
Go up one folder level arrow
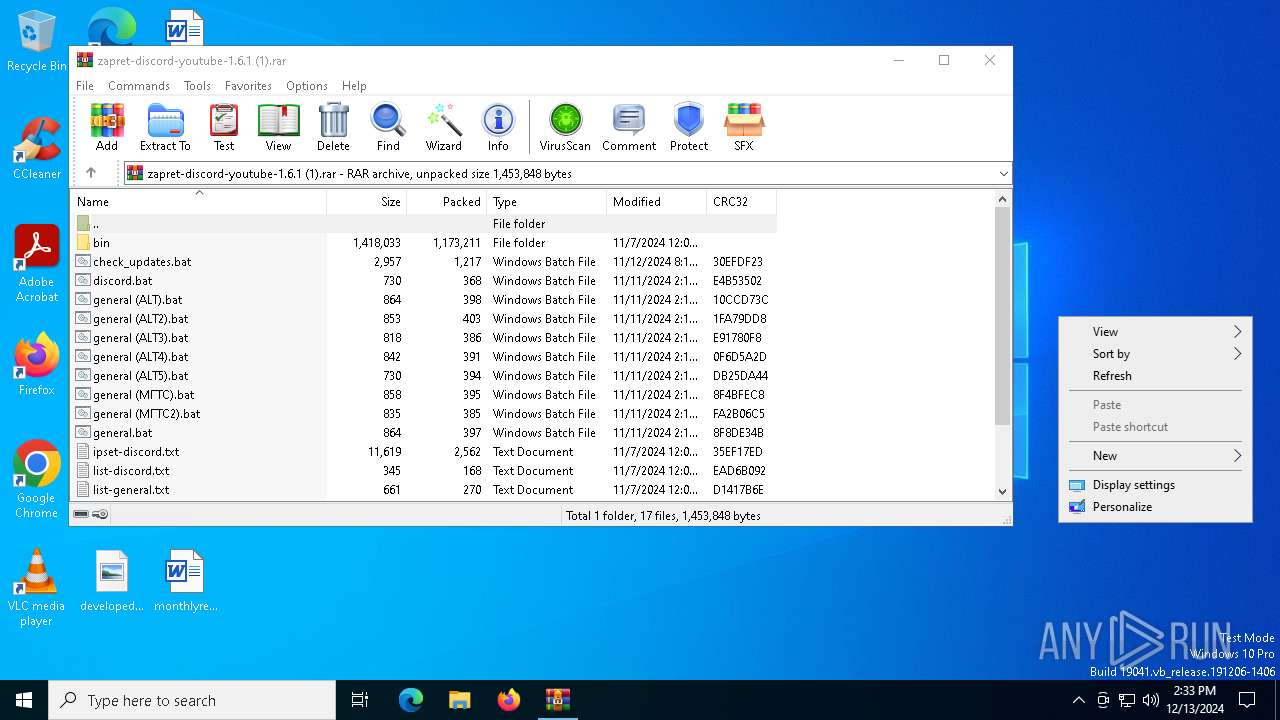pos(91,173)
